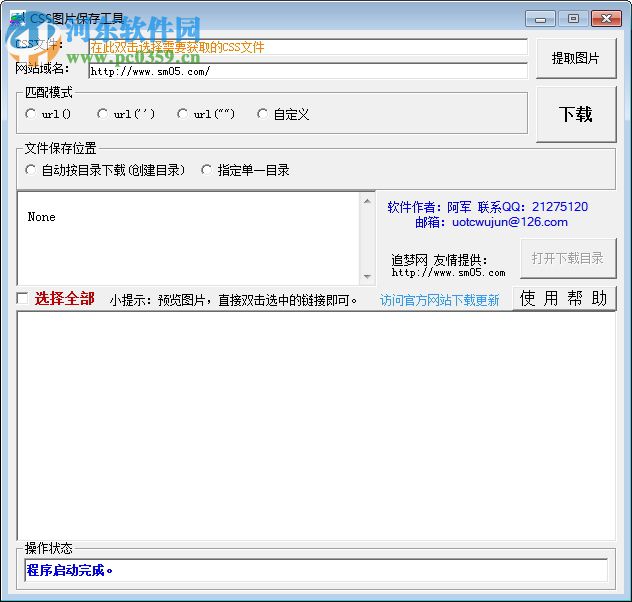This screenshot has height=602, width=632.
Task: Click the 打开下载目录 button
Action: point(568,258)
